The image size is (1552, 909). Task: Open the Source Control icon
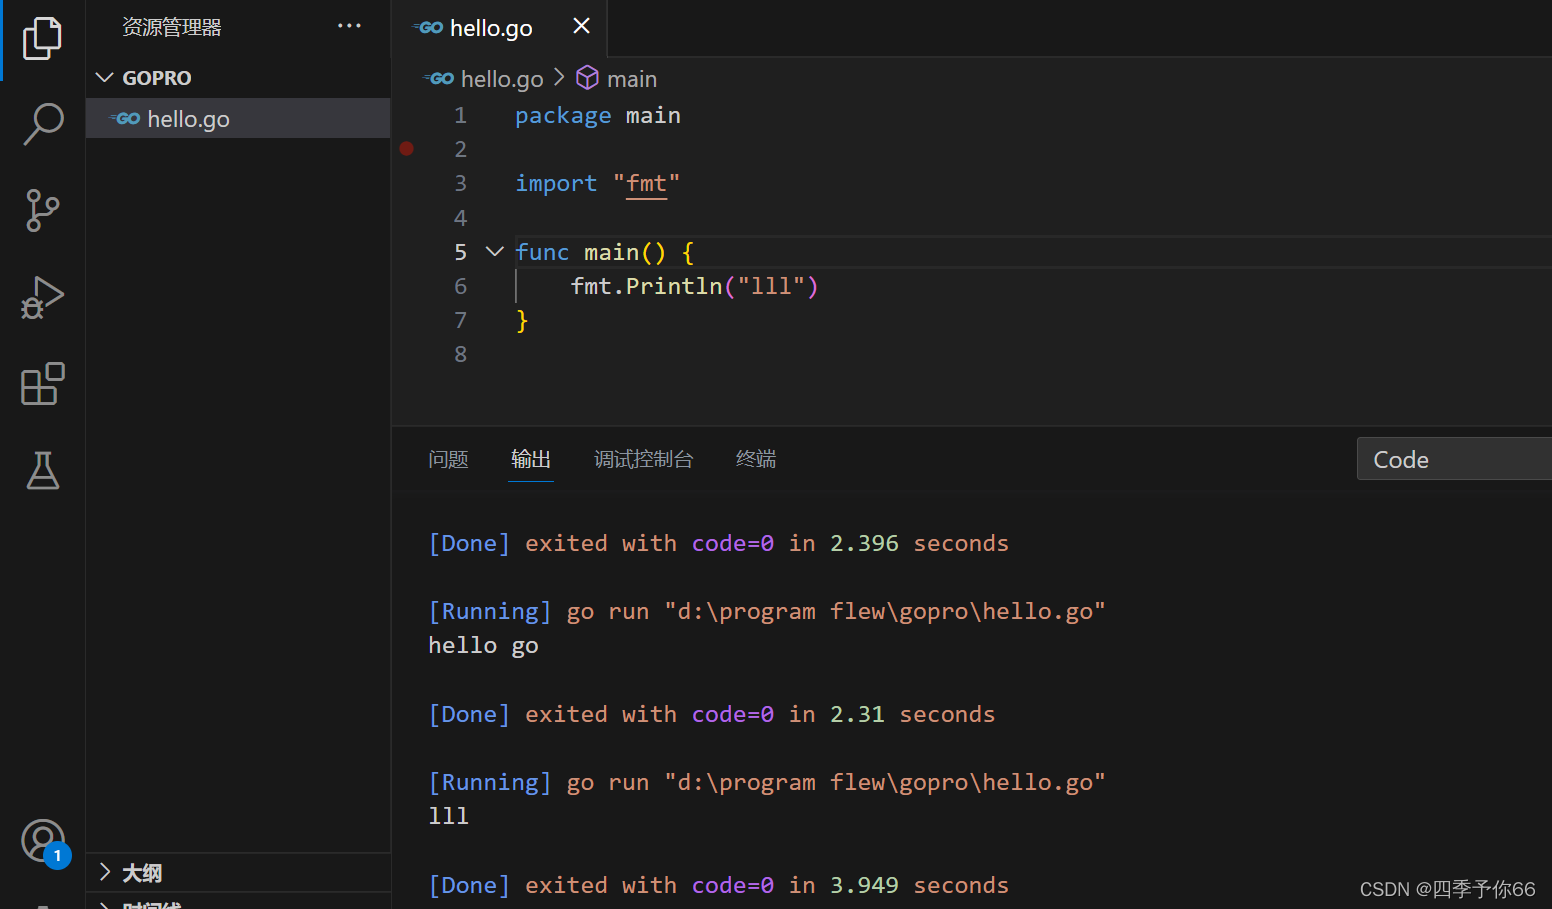tap(42, 211)
